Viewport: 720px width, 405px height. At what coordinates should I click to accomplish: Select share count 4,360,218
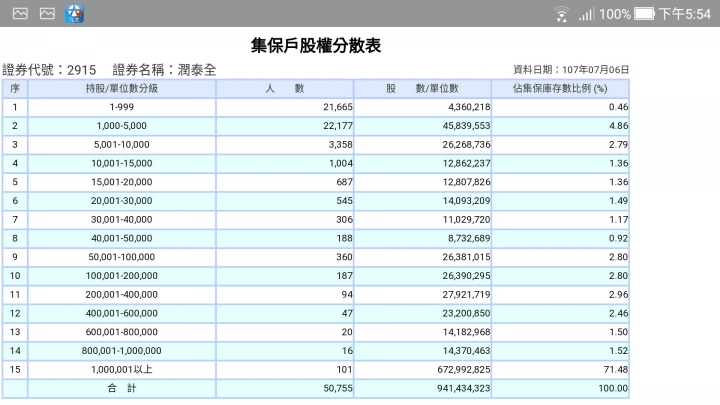(469, 107)
